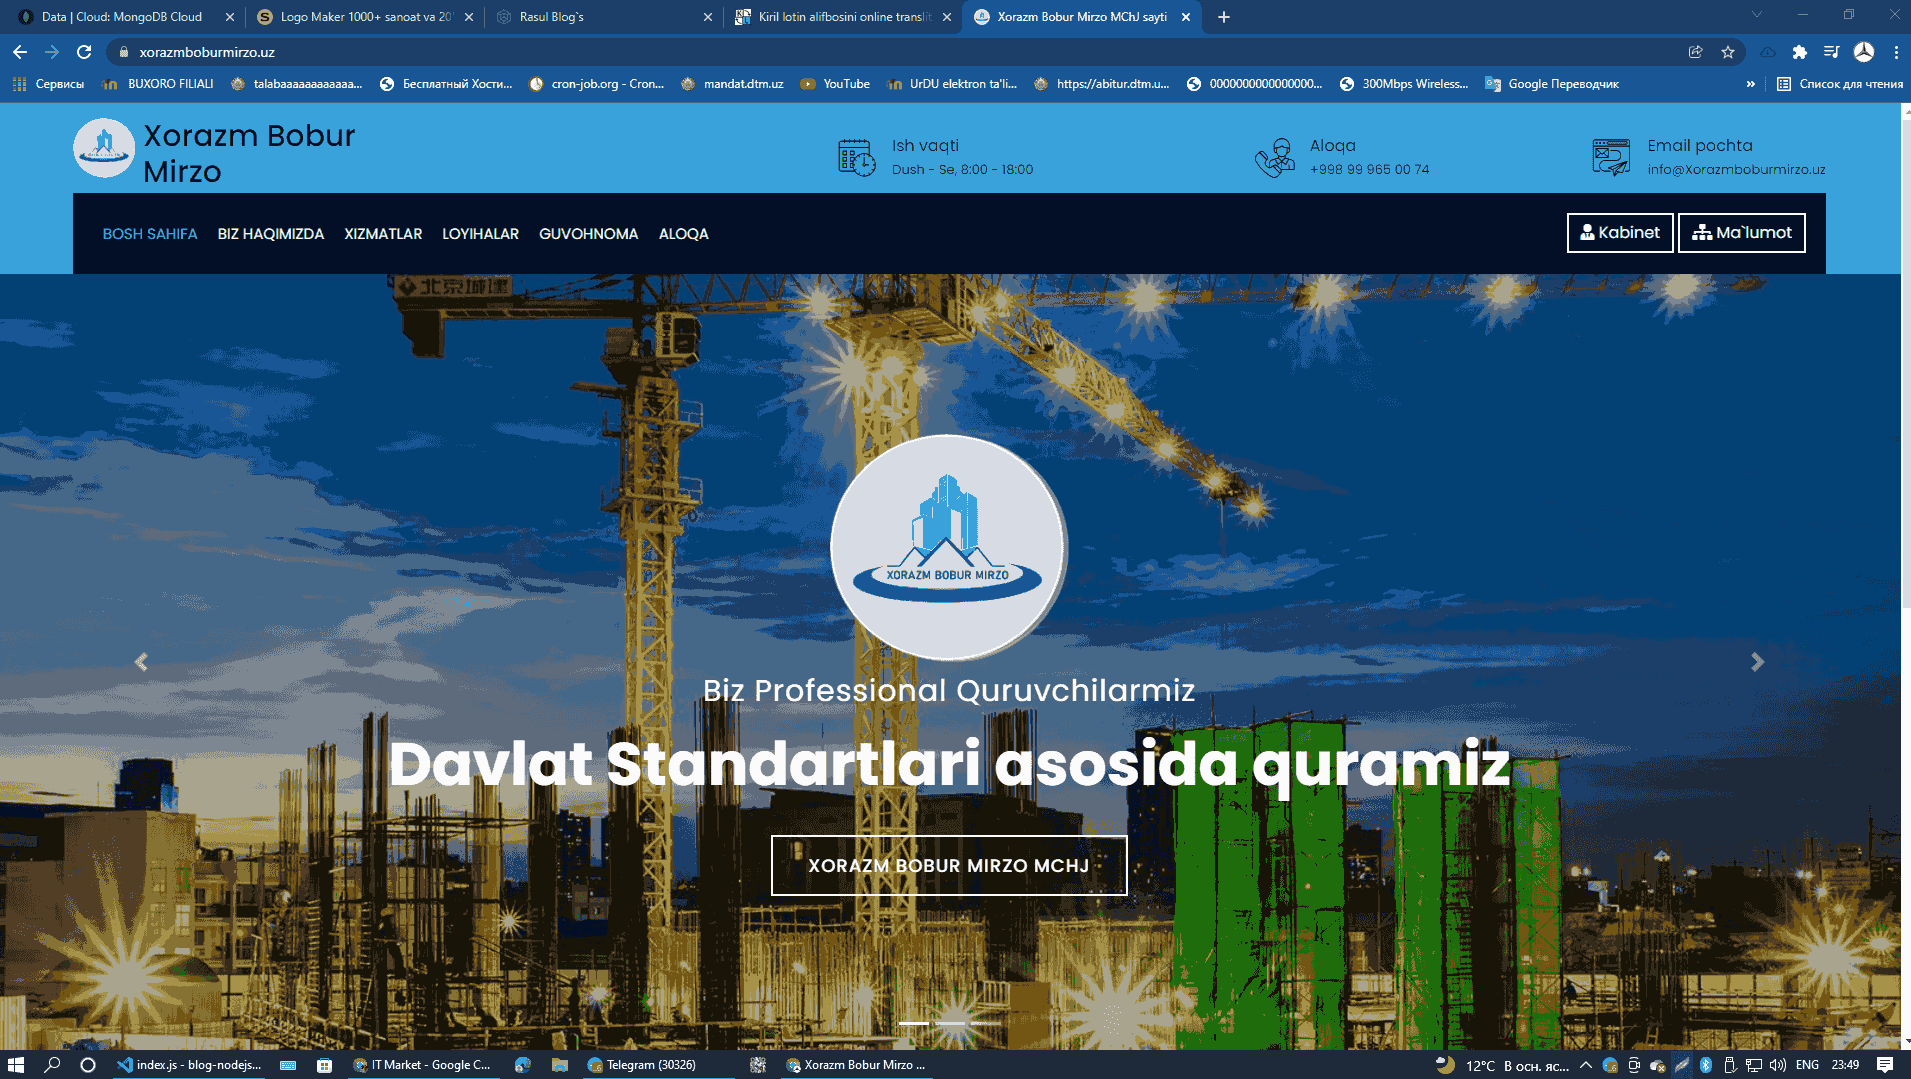Click the XORAZM BOBUR MIRZO MCHJ button
The image size is (1911, 1079).
click(x=948, y=865)
